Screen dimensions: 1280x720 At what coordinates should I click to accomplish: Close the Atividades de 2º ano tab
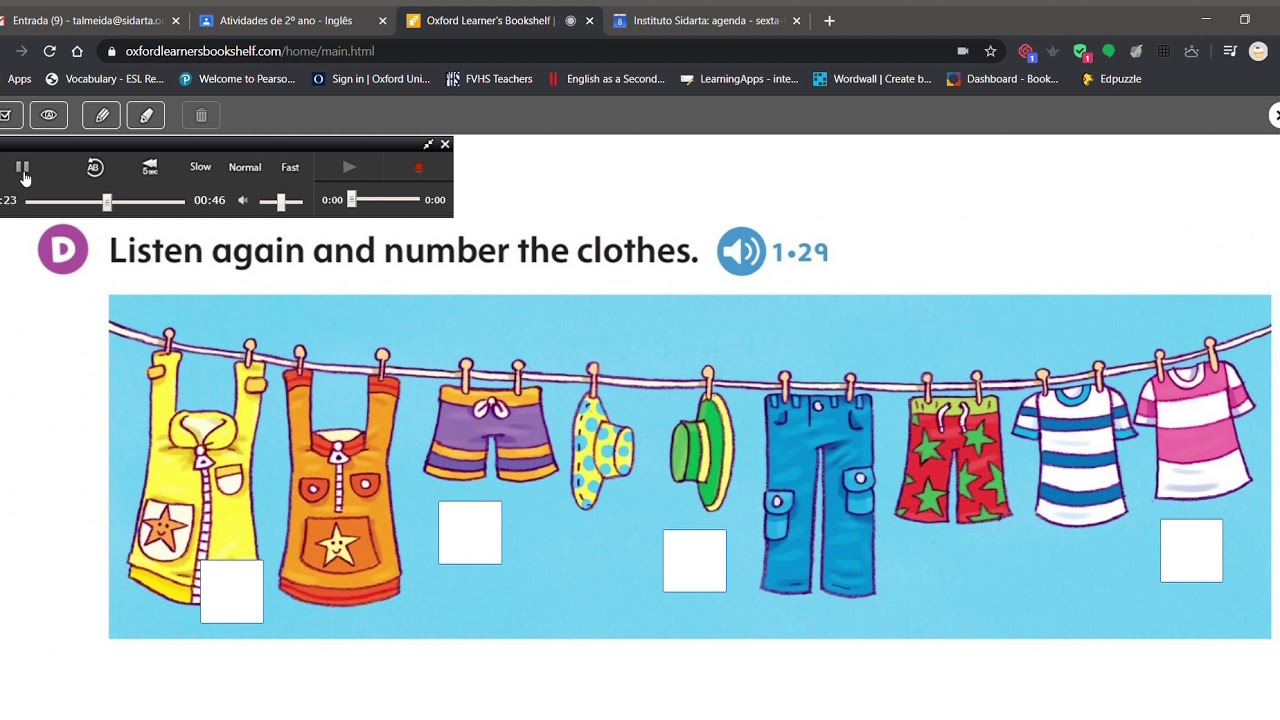382,20
